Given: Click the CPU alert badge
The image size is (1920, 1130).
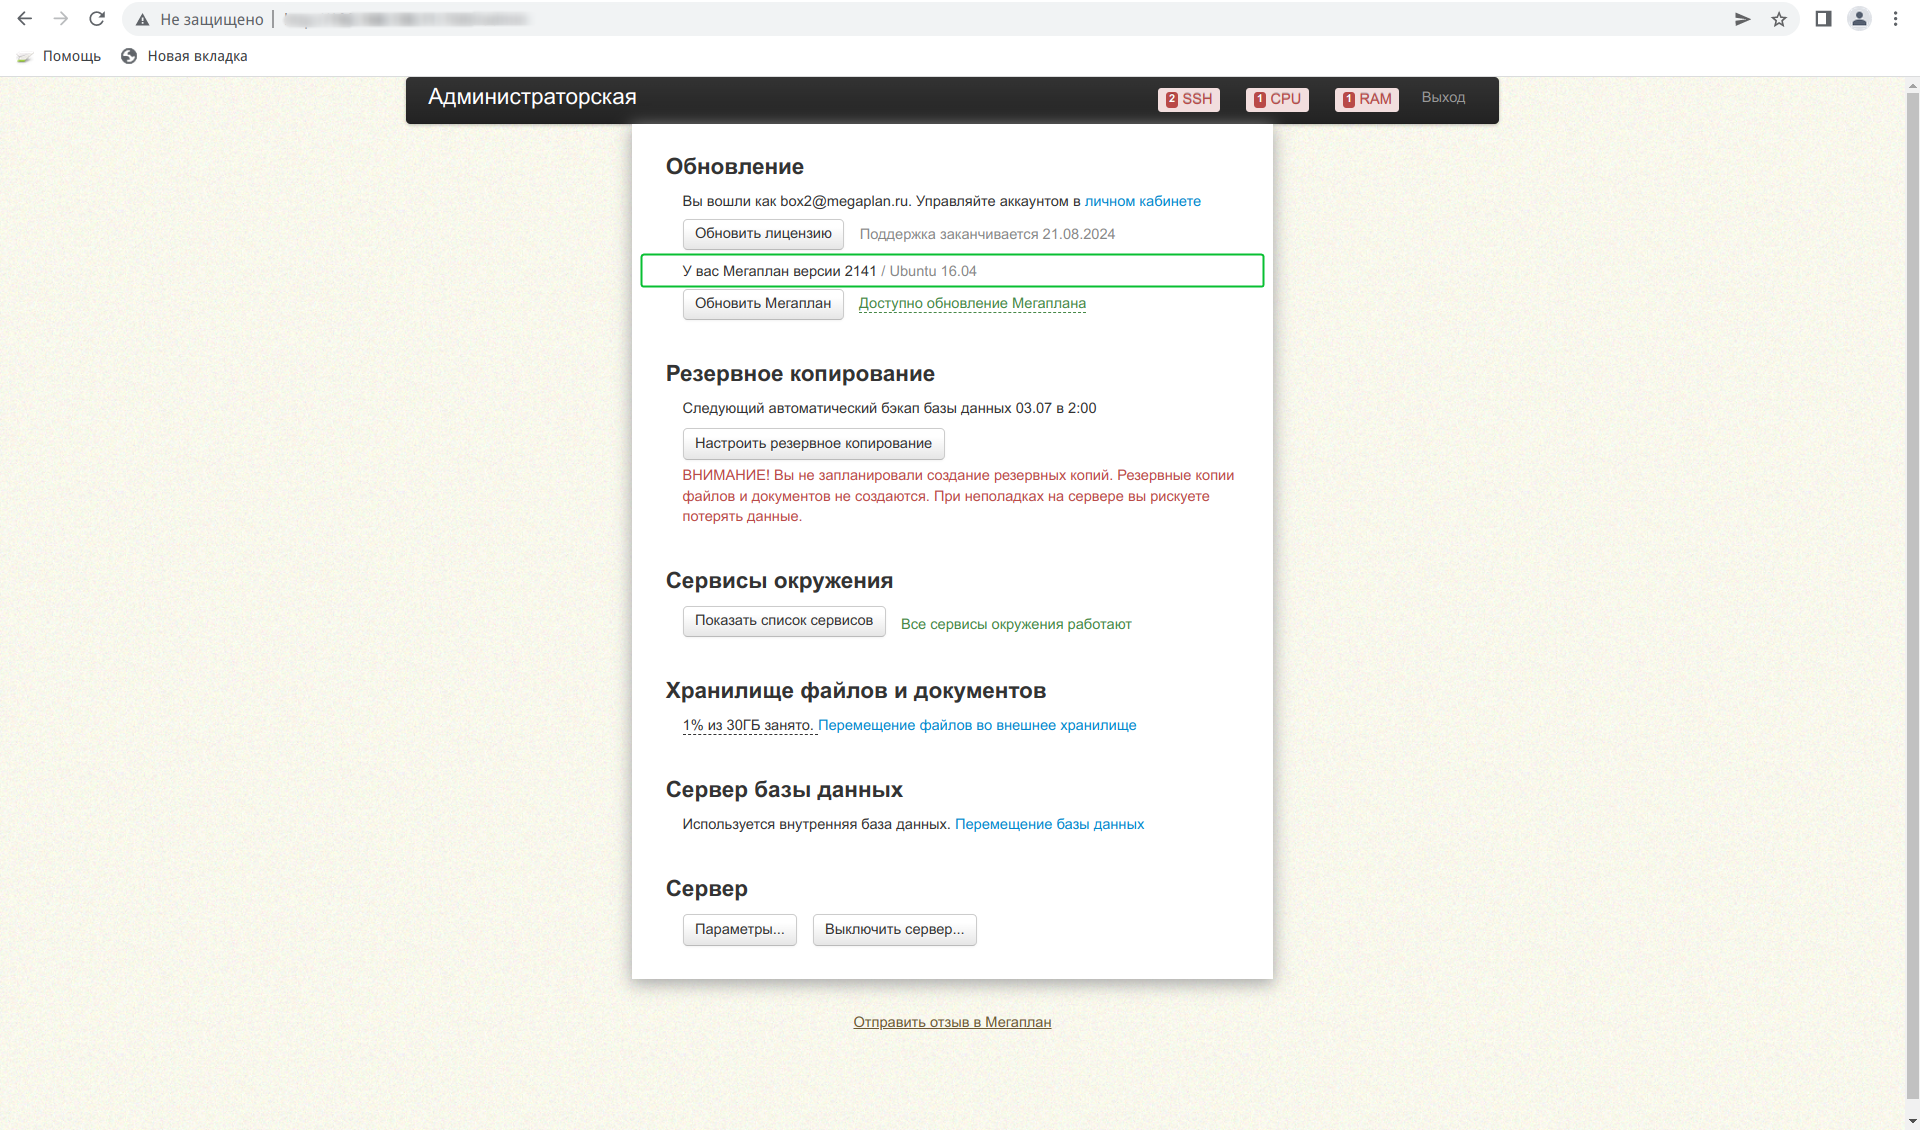Looking at the screenshot, I should 1277,99.
